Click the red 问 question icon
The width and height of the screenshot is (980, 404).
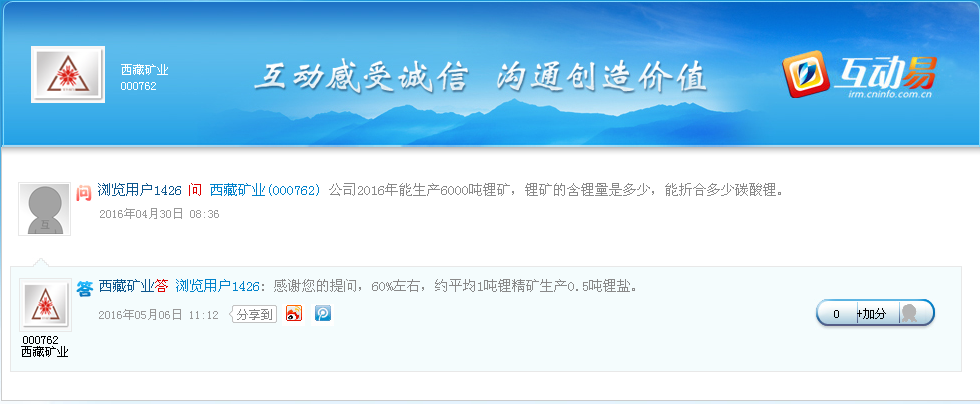pyautogui.click(x=84, y=193)
